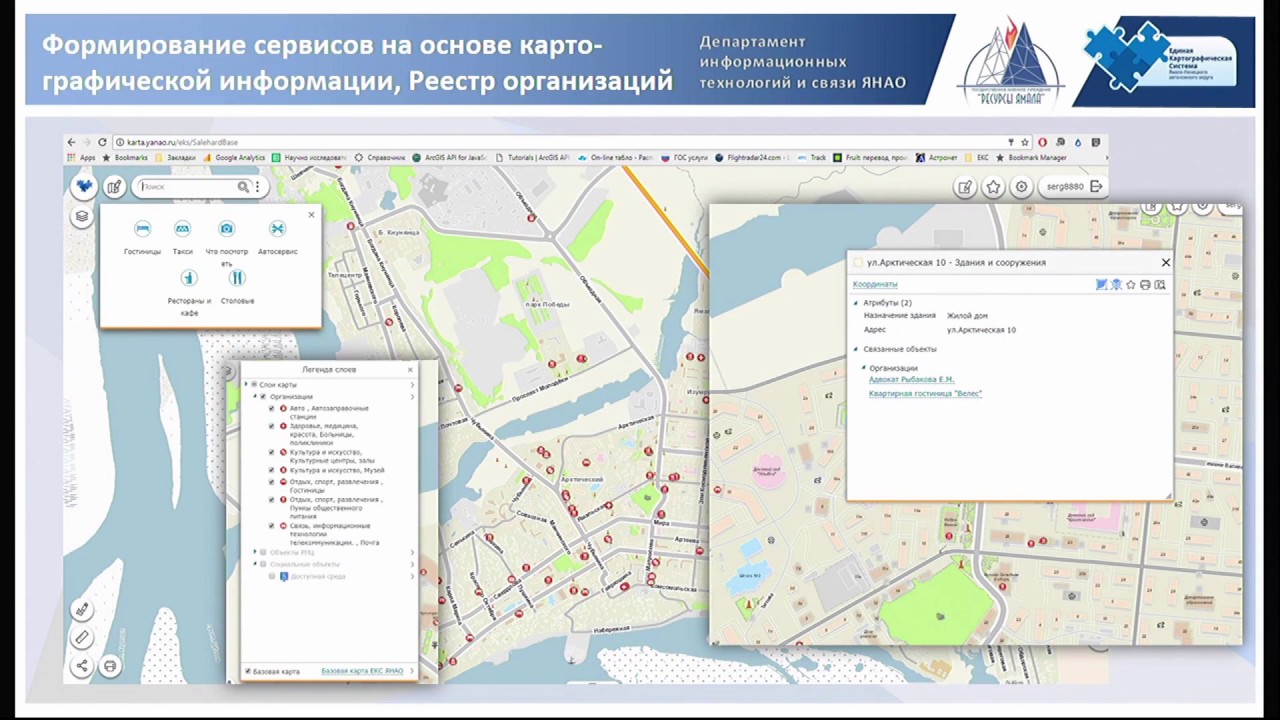The width and height of the screenshot is (1280, 720).
Task: Click the highlight-object icon in info panel
Action: click(x=1116, y=285)
